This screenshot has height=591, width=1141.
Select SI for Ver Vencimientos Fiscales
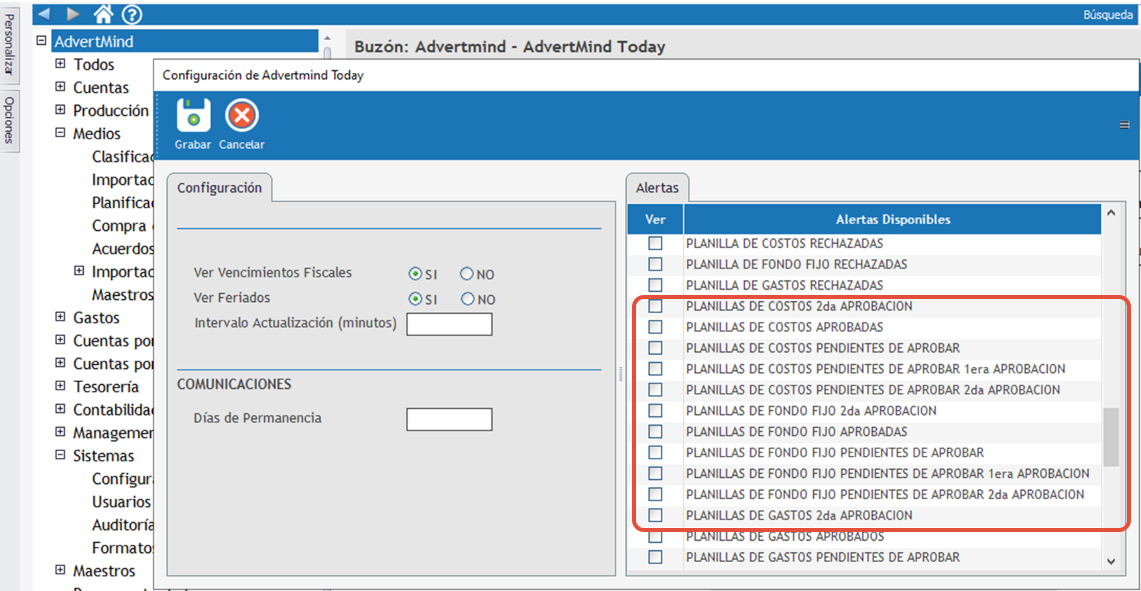point(416,274)
